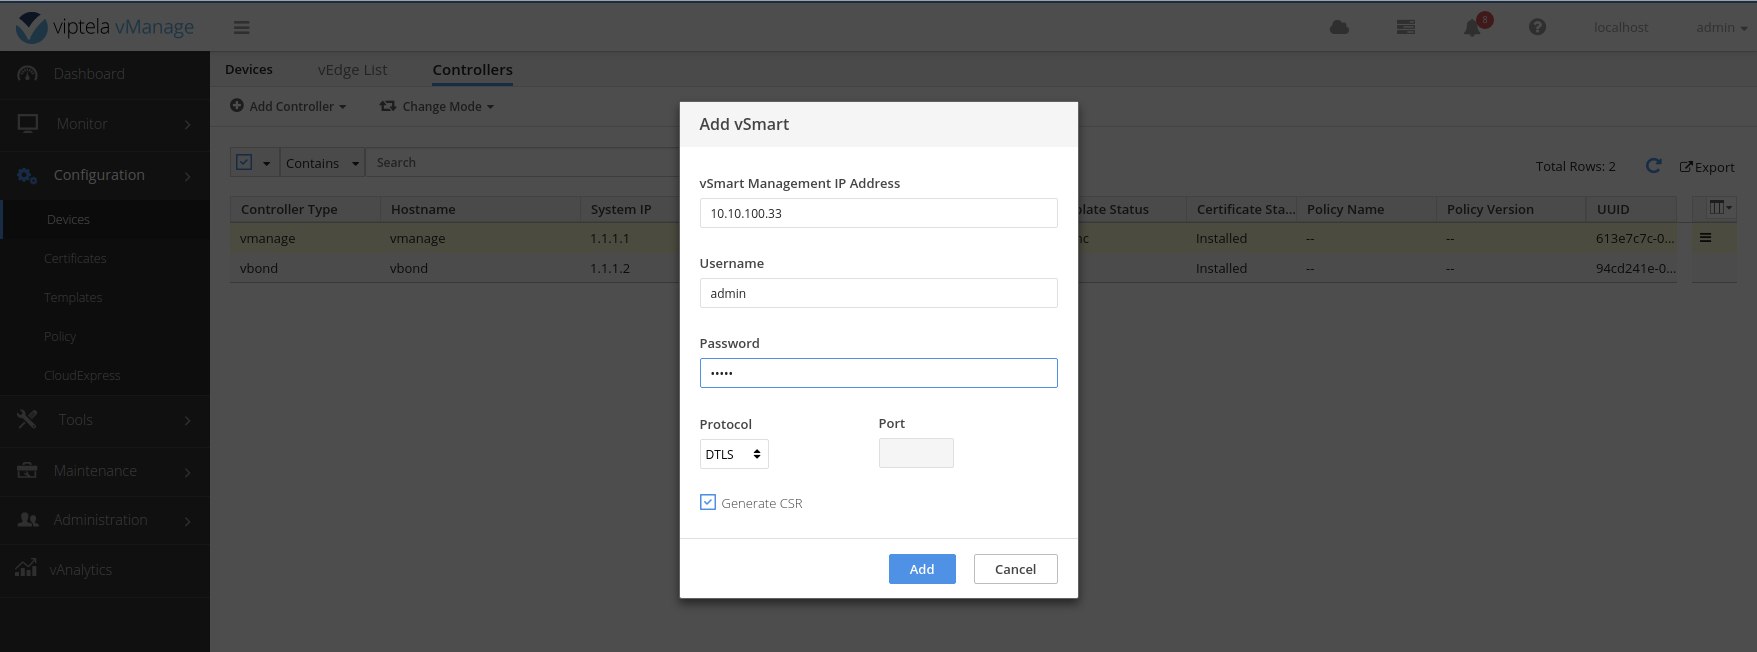Uncheck the Generate CSR checkbox

[x=708, y=503]
